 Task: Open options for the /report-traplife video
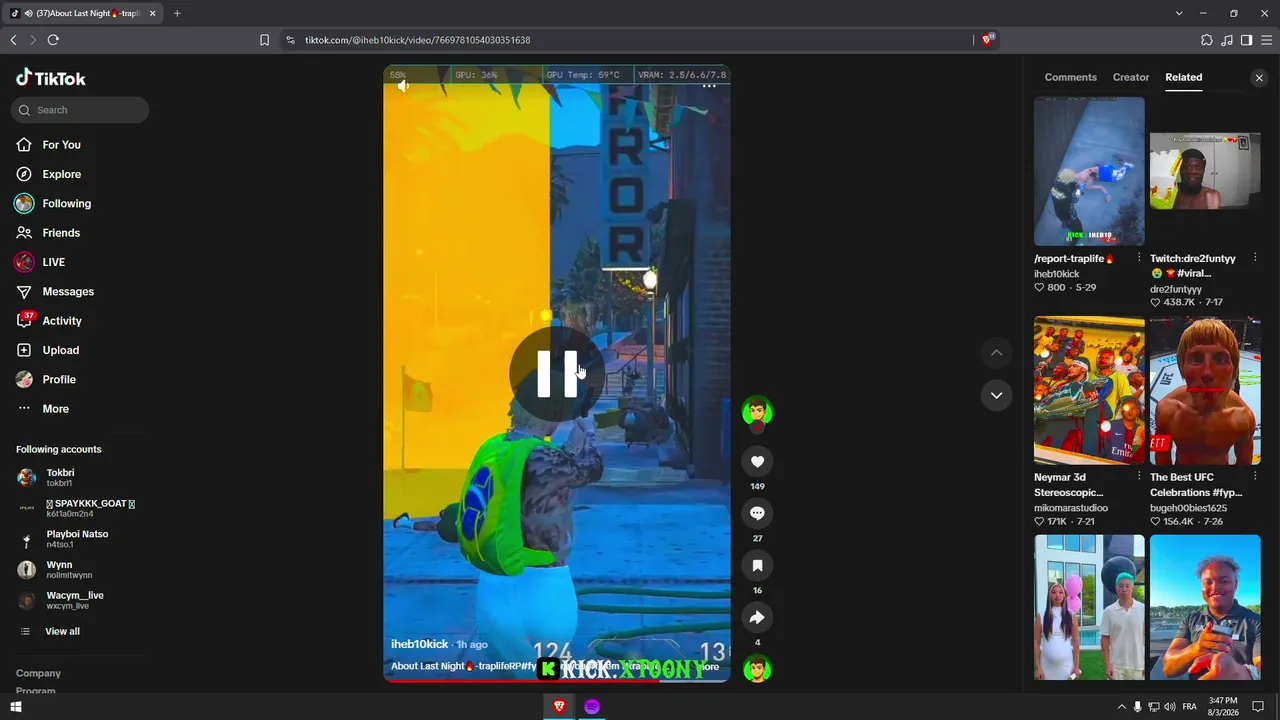point(1139,258)
